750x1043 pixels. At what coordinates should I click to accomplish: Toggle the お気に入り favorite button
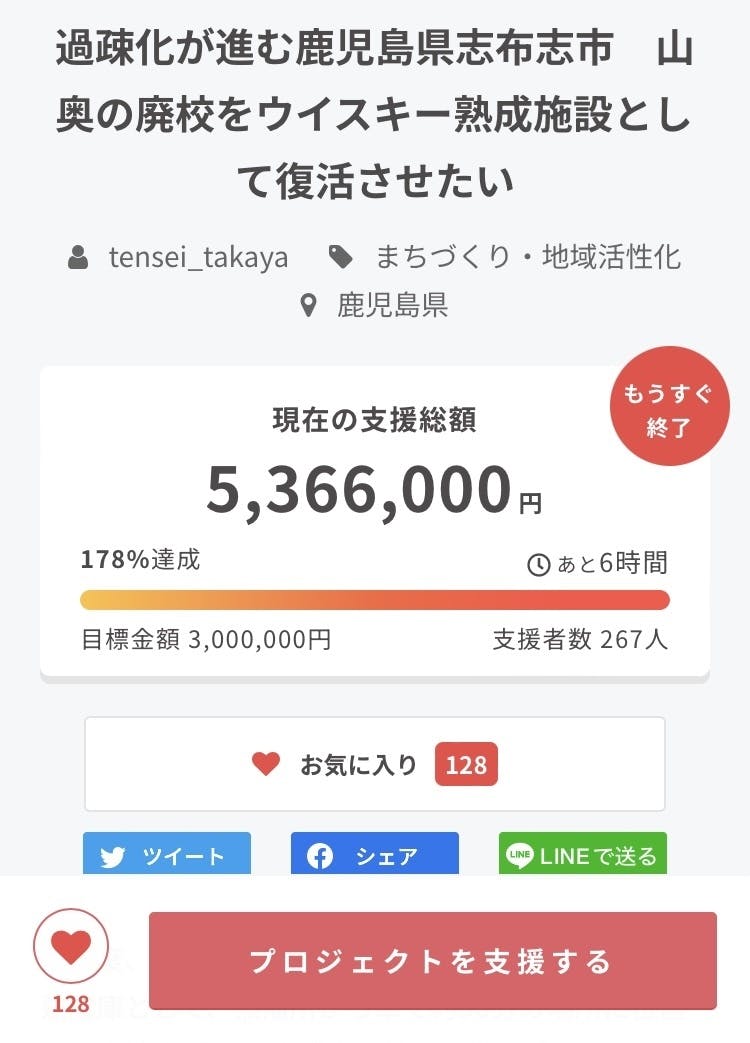[374, 765]
